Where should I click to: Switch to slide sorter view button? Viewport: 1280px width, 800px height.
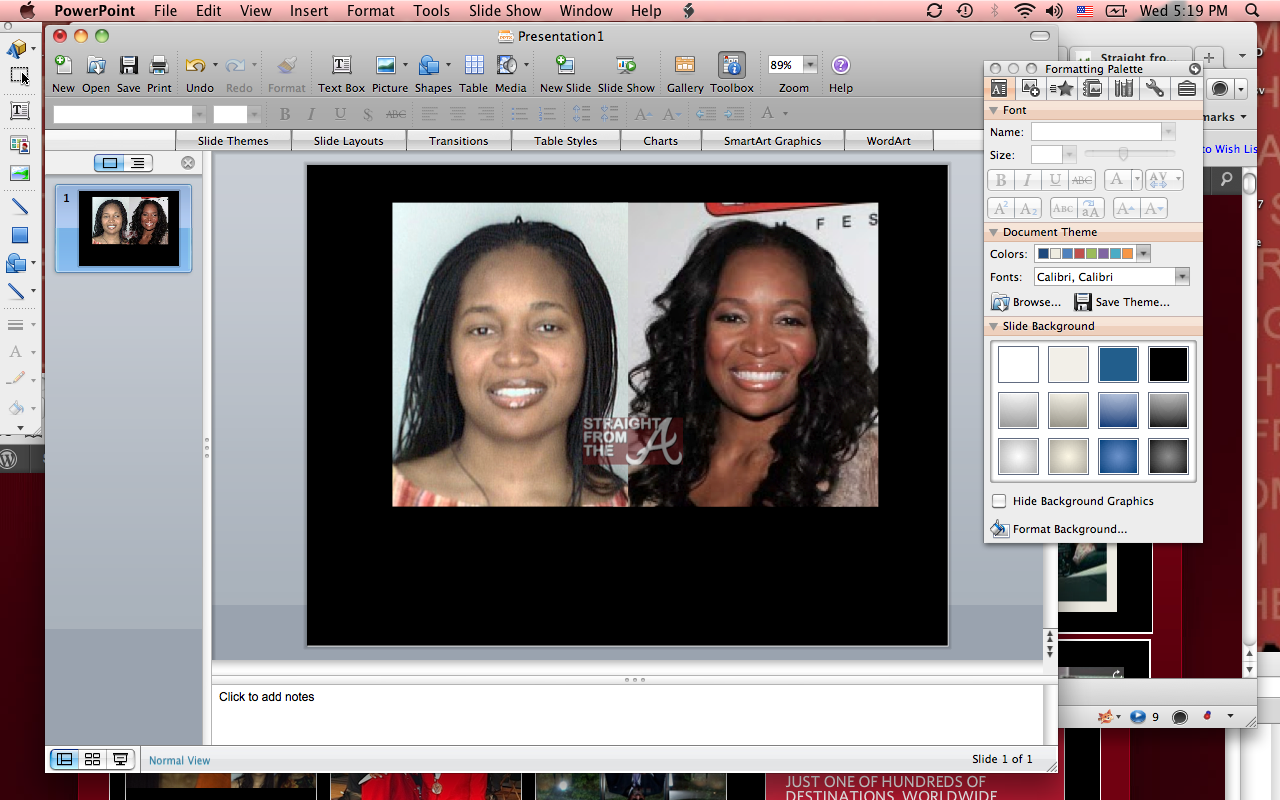point(92,760)
